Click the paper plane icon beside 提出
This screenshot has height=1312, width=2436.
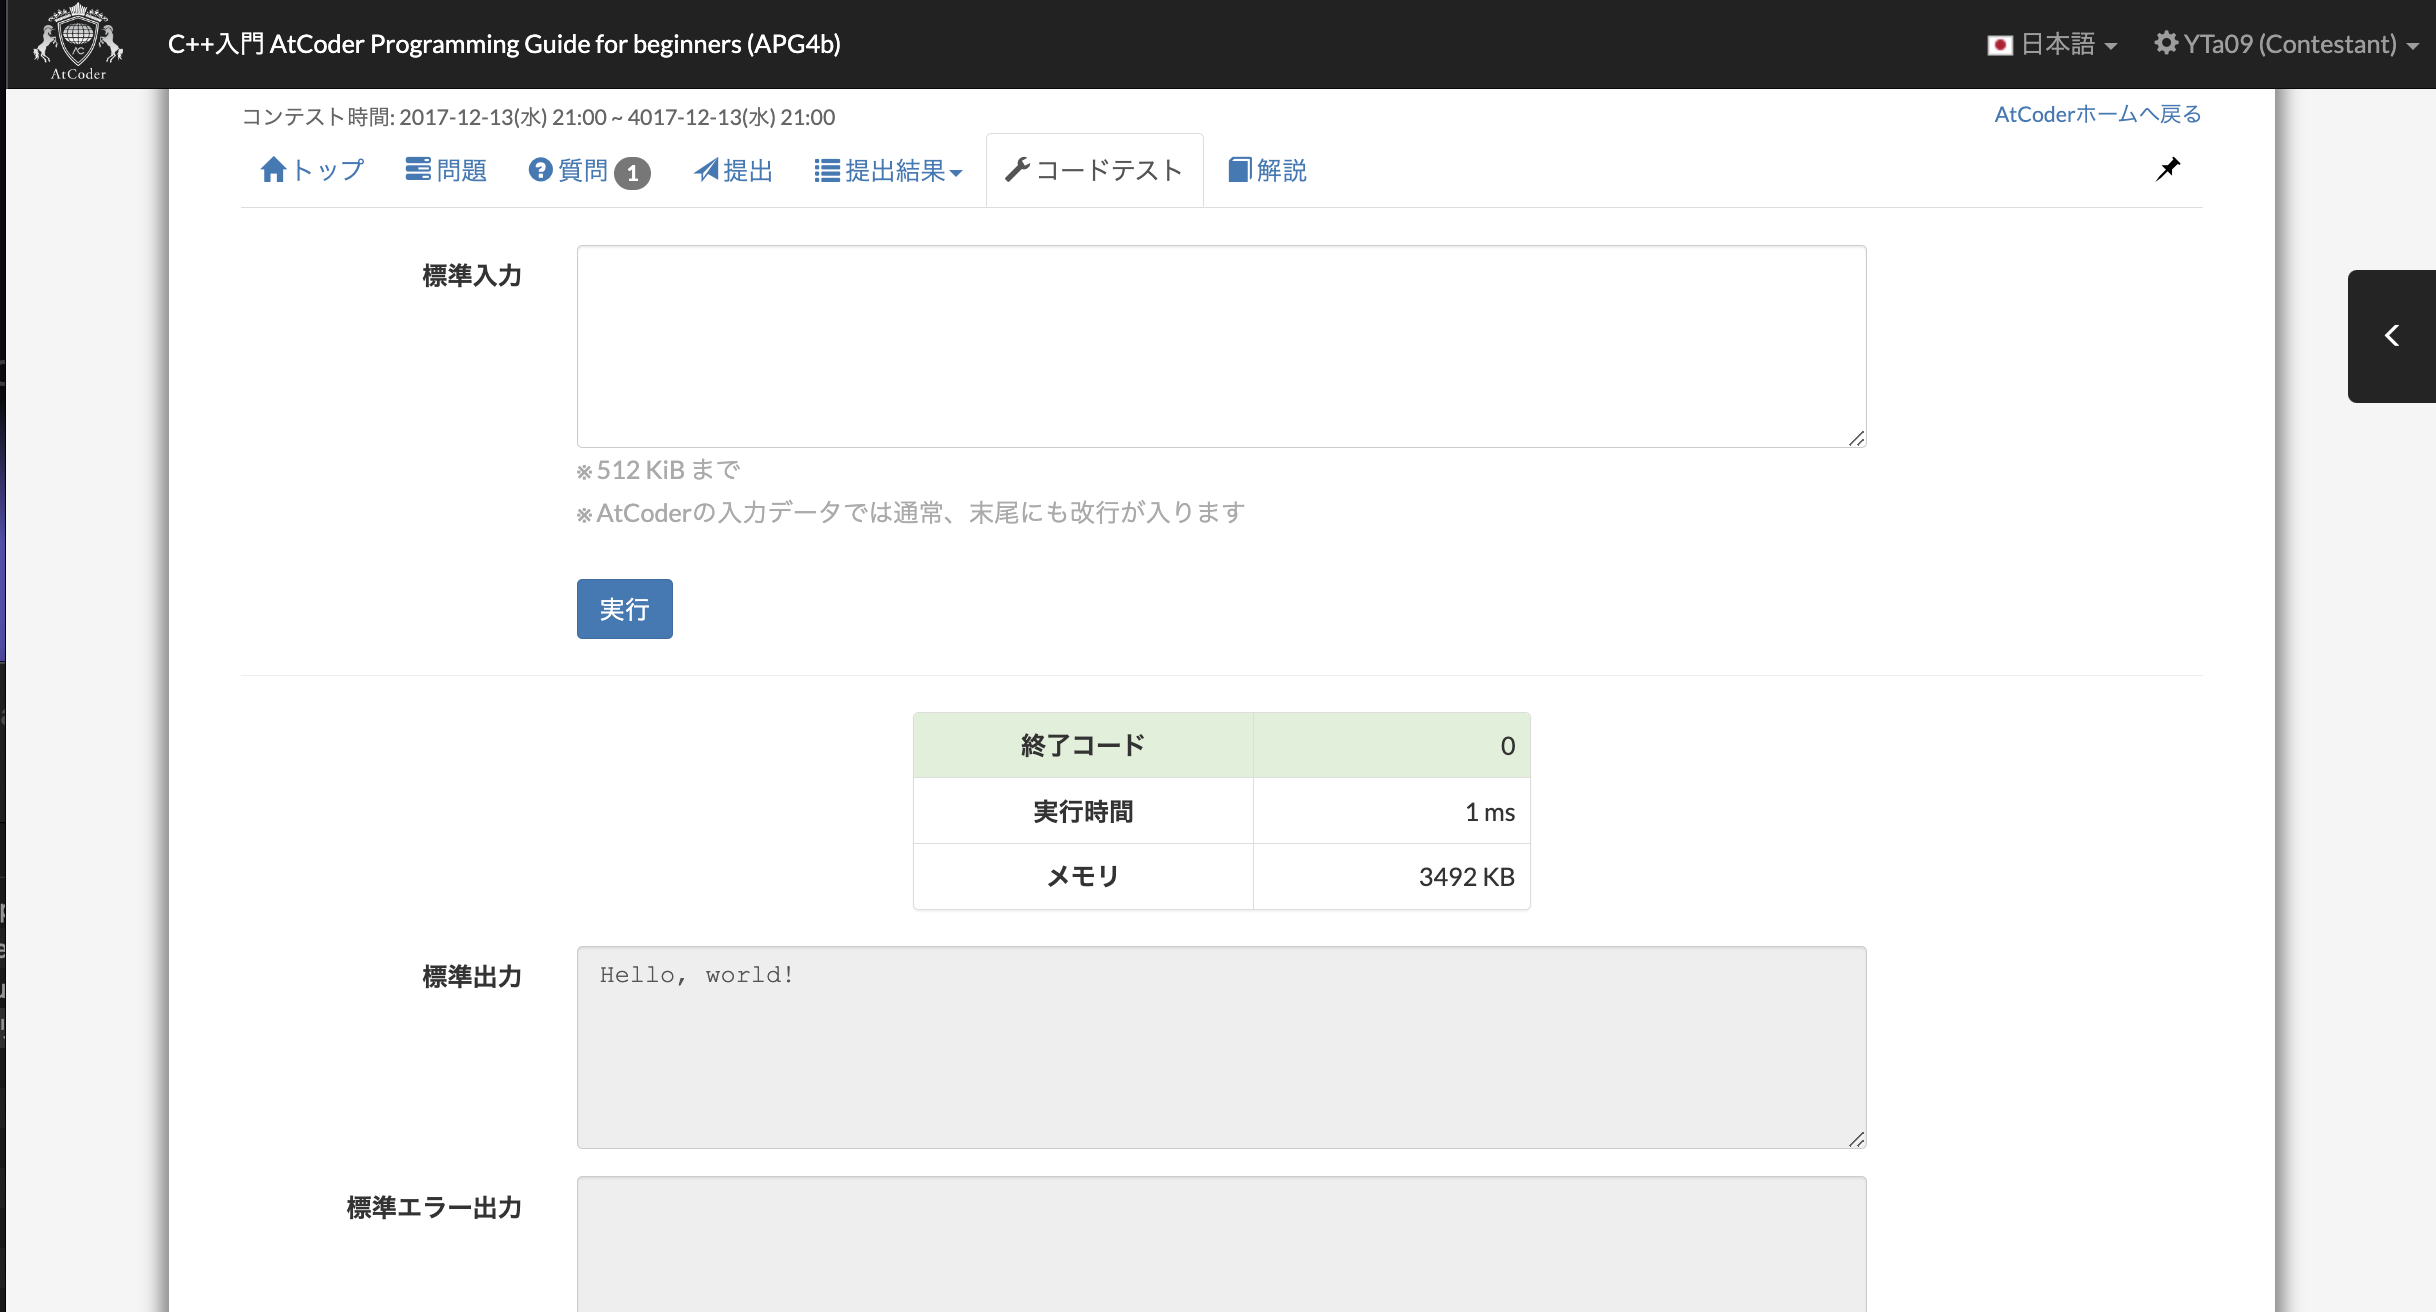(707, 170)
